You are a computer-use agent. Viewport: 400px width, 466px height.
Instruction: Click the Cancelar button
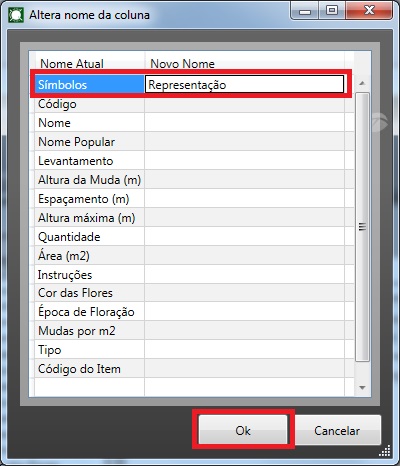(x=337, y=430)
